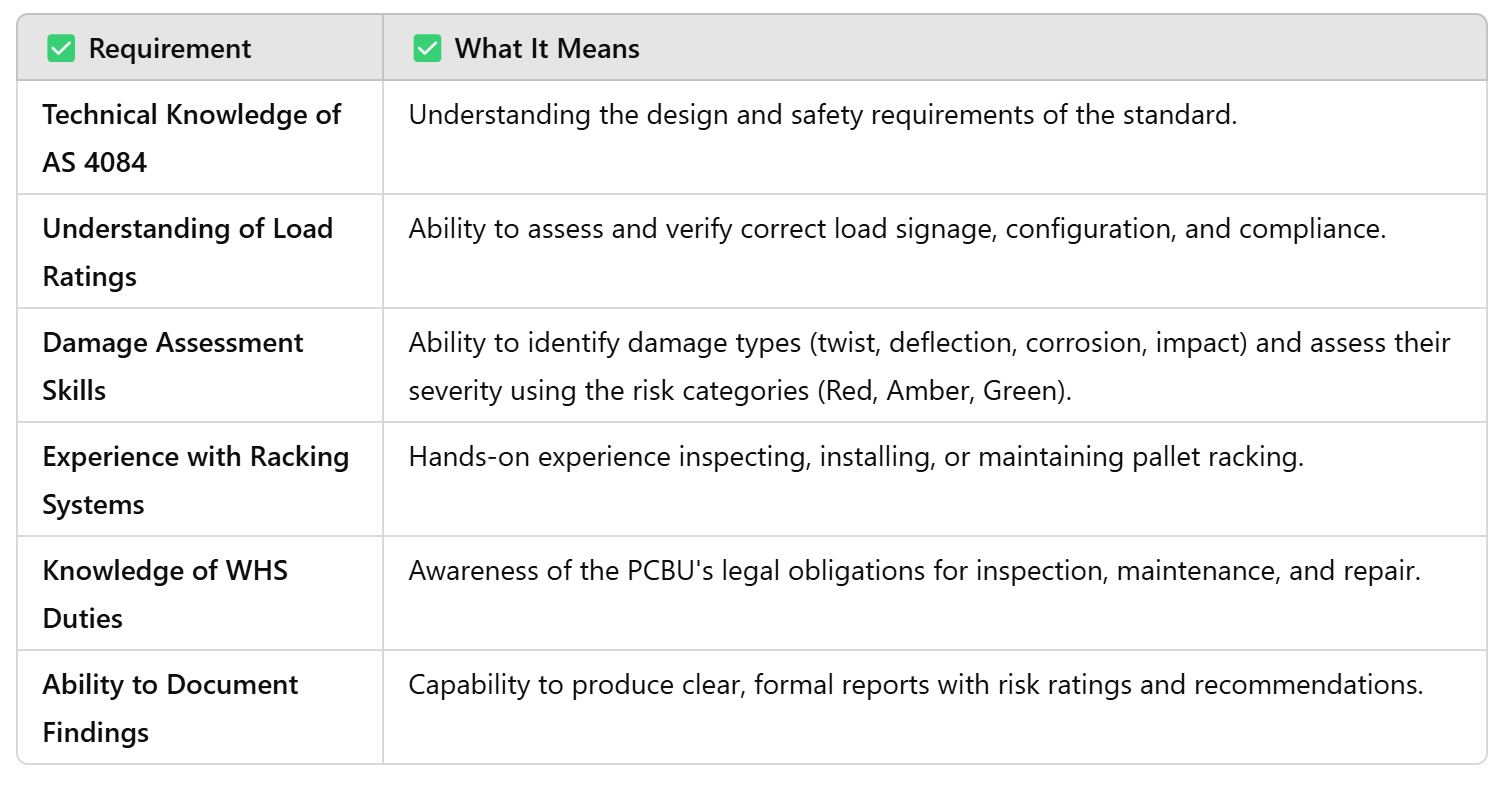Viewport: 1510px width, 797px height.
Task: Select the Technical Knowledge of AS 4084 cell
Action: click(192, 138)
